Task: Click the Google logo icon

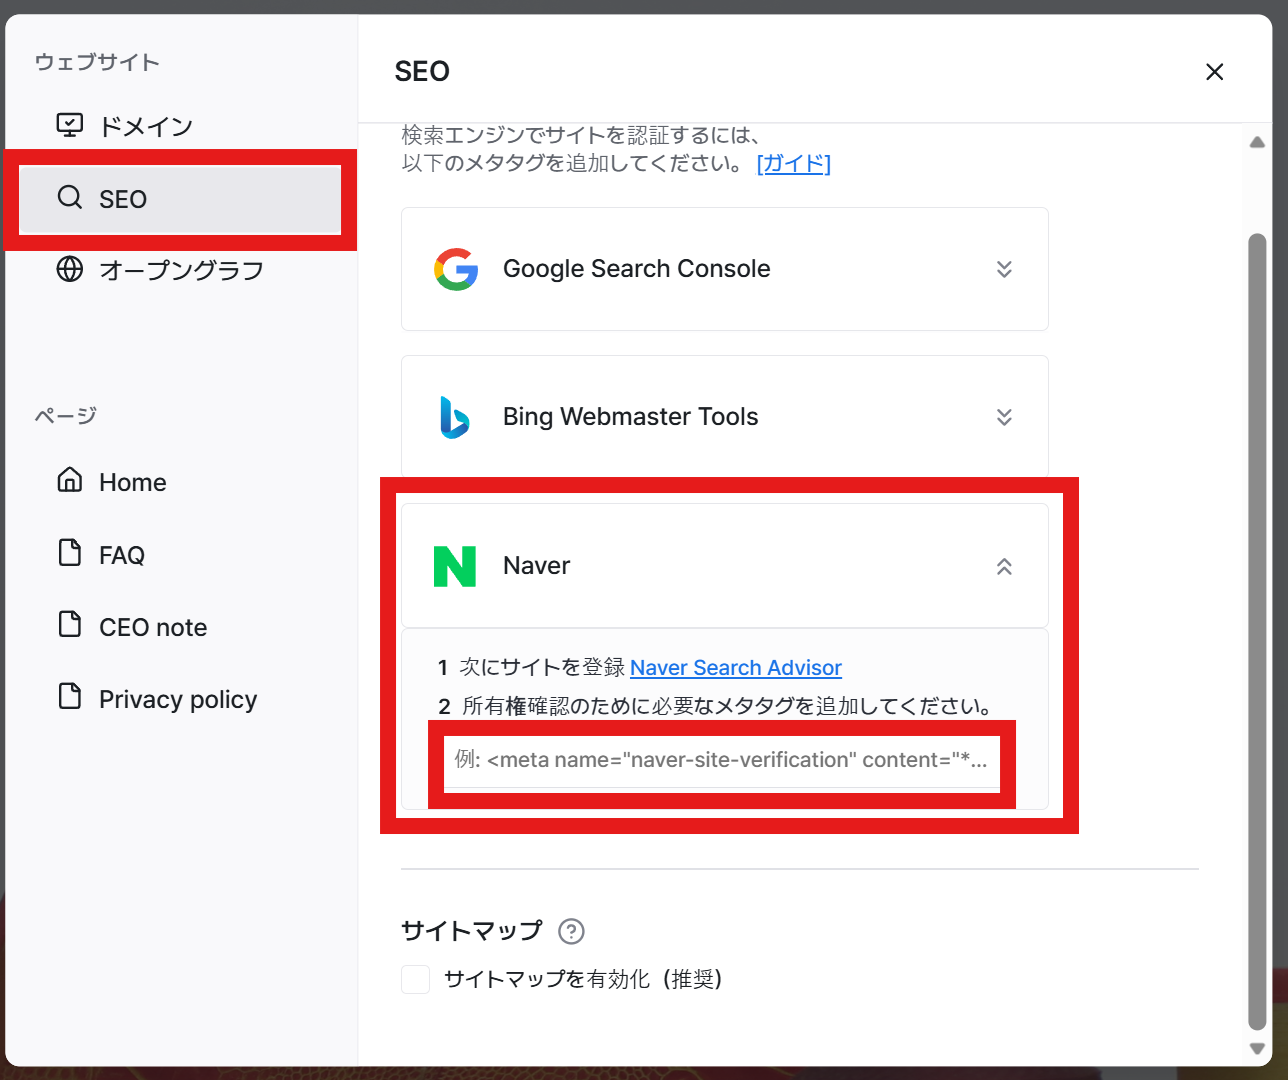Action: pos(456,269)
